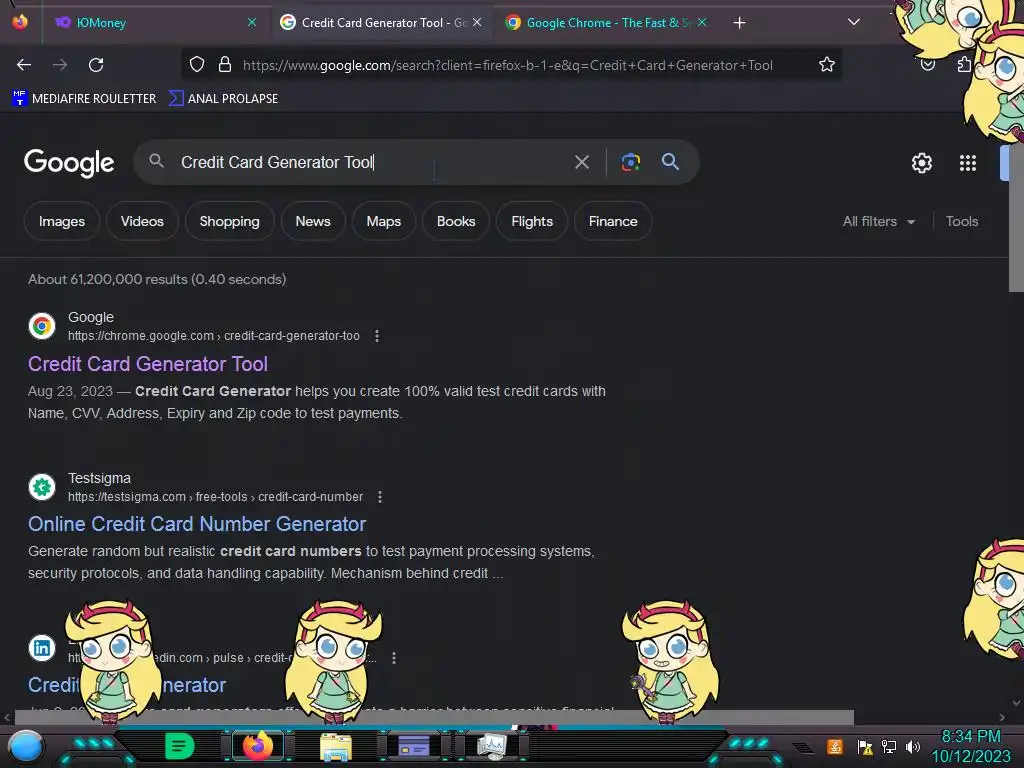1024x768 pixels.
Task: Filter results by Maps
Action: coord(384,221)
